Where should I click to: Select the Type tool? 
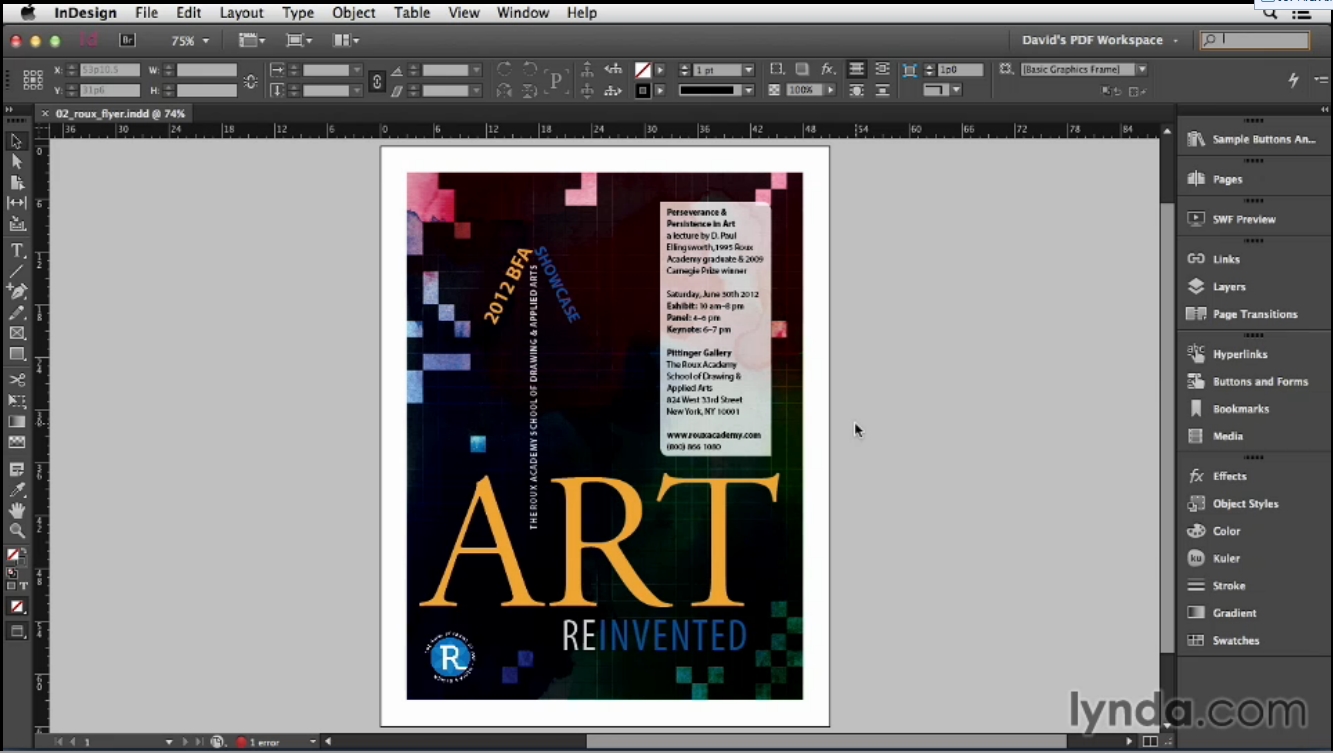click(17, 250)
